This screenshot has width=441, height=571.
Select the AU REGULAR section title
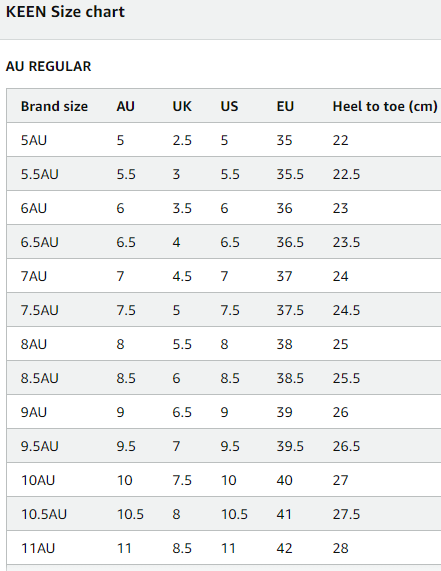pyautogui.click(x=48, y=67)
